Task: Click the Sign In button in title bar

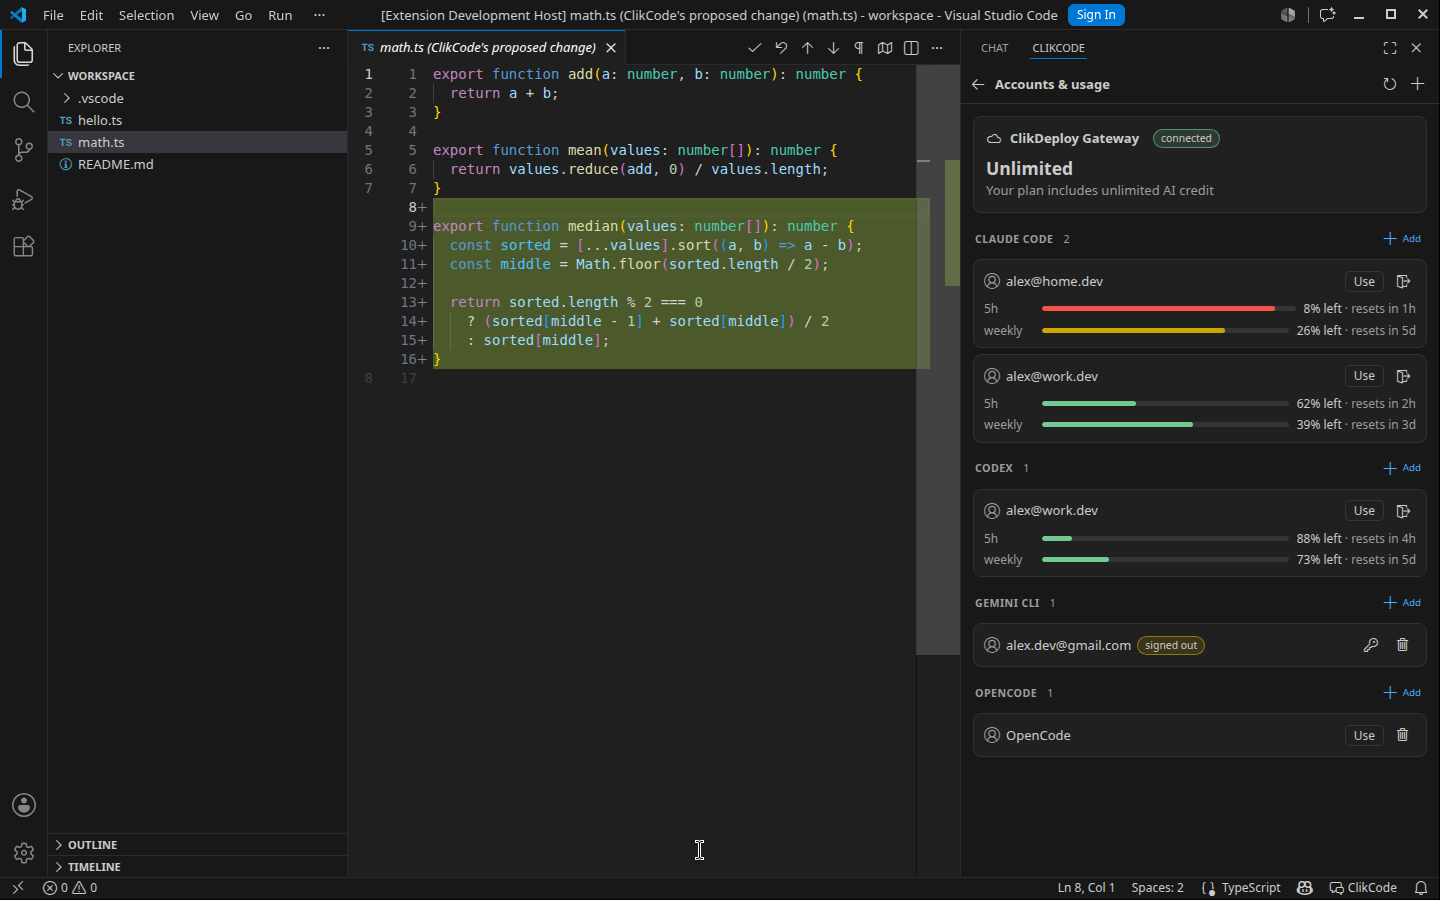Action: 1096,15
